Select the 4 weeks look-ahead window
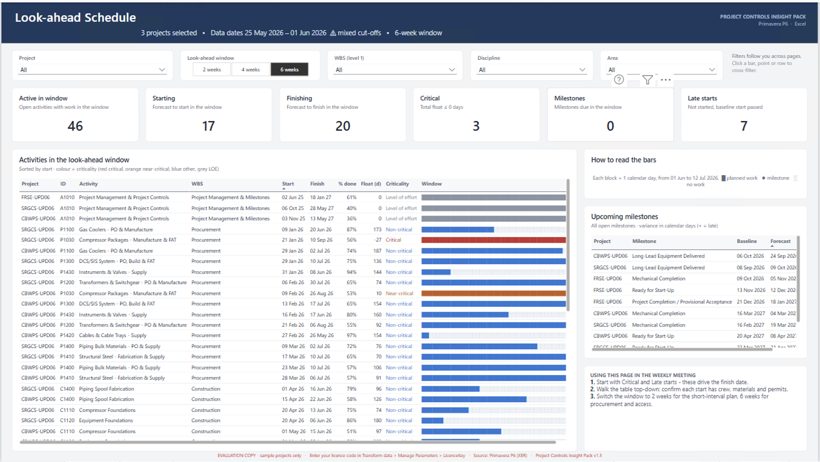Screen dimensions: 820x462 coord(250,69)
